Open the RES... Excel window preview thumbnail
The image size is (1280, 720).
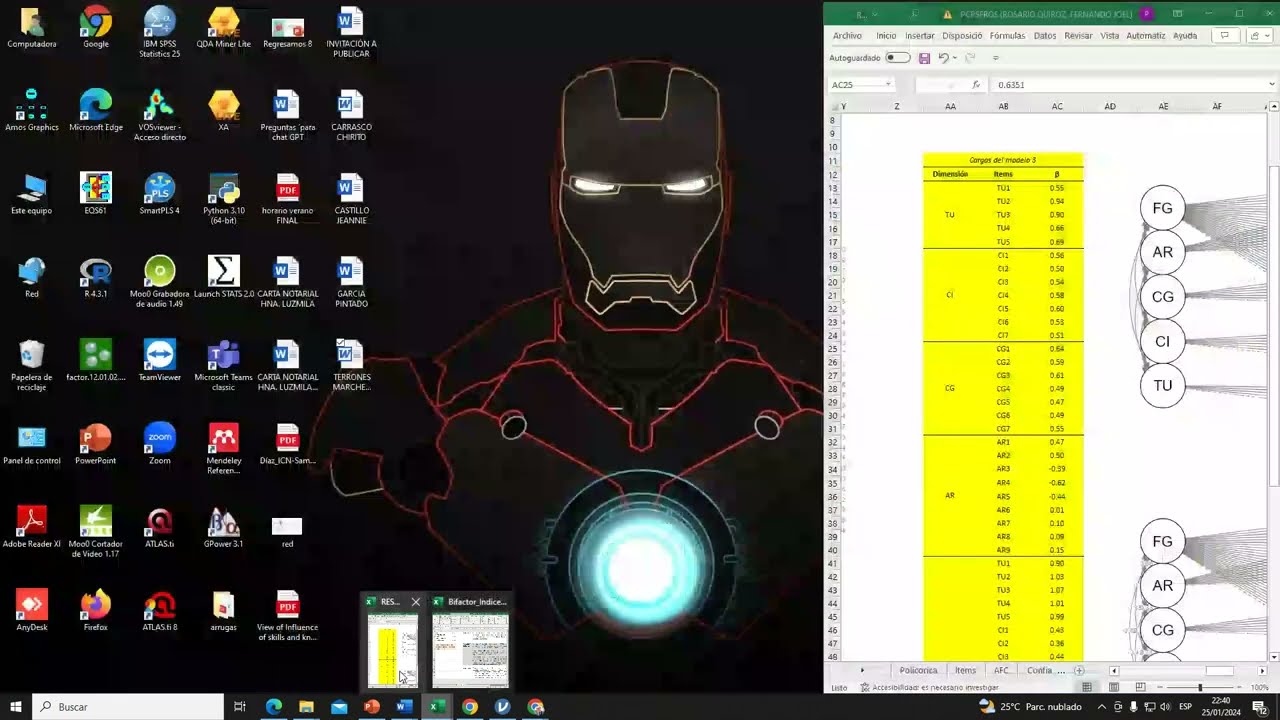(392, 650)
